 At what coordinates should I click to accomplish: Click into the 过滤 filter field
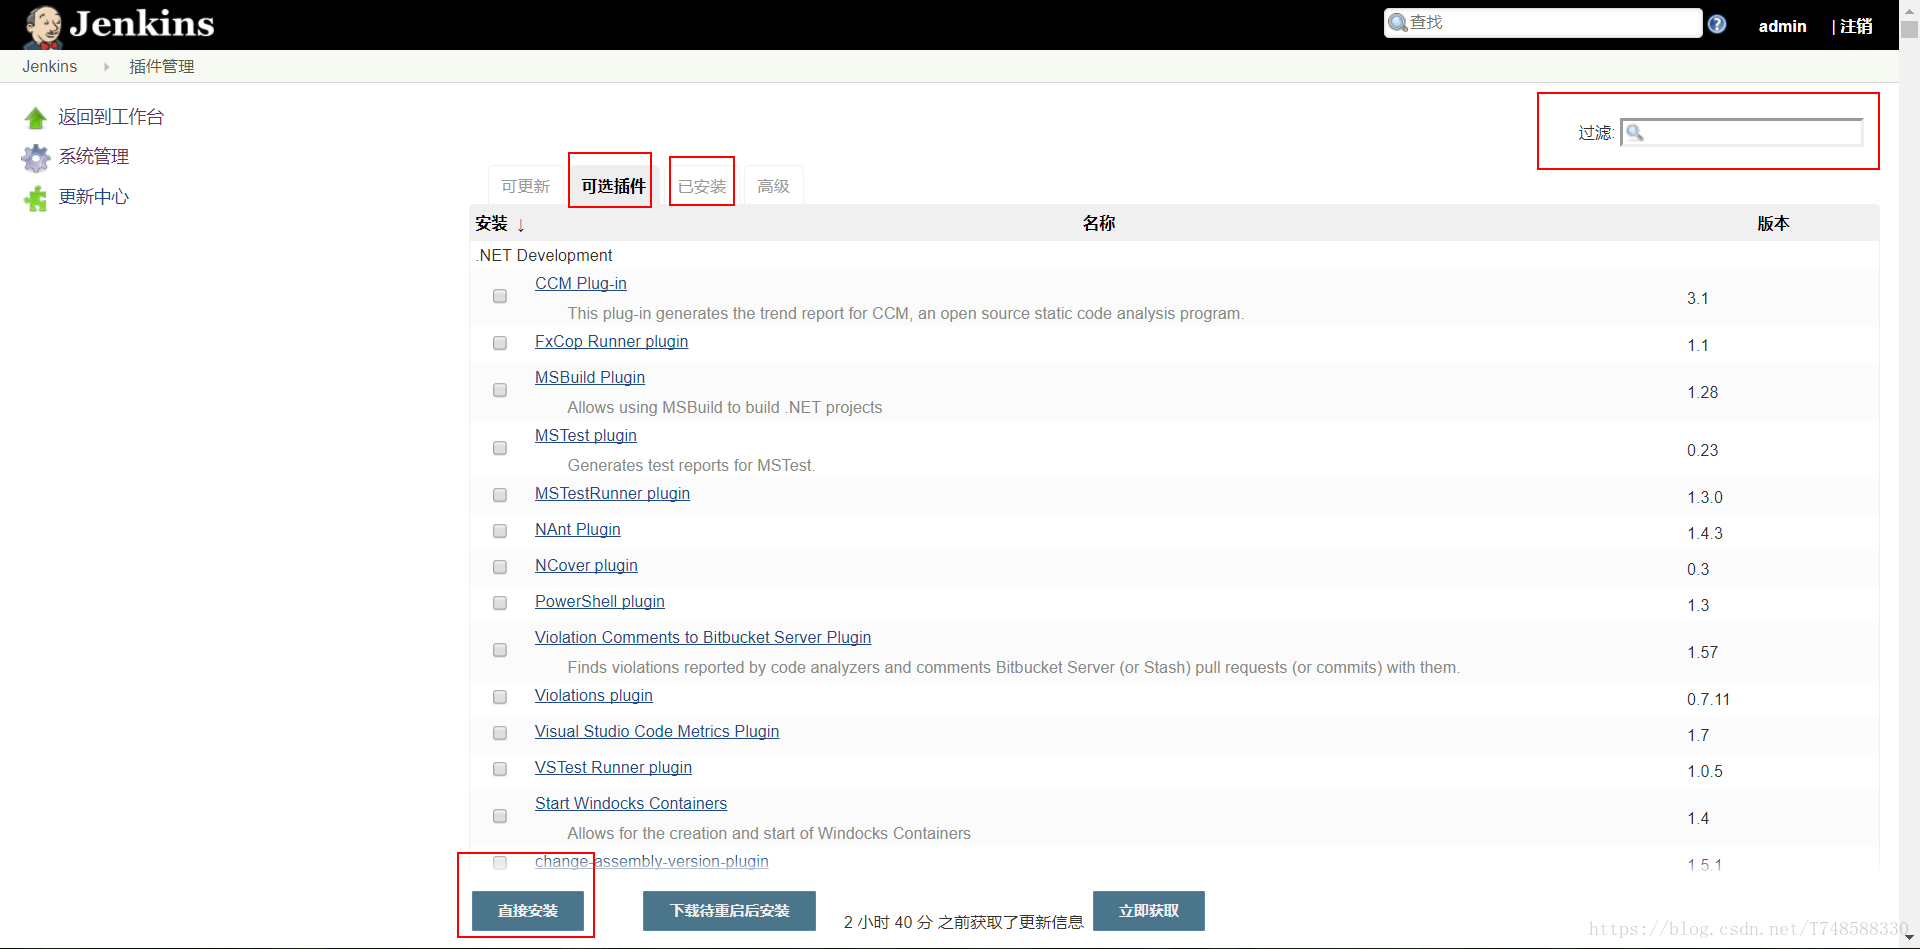(x=1741, y=132)
